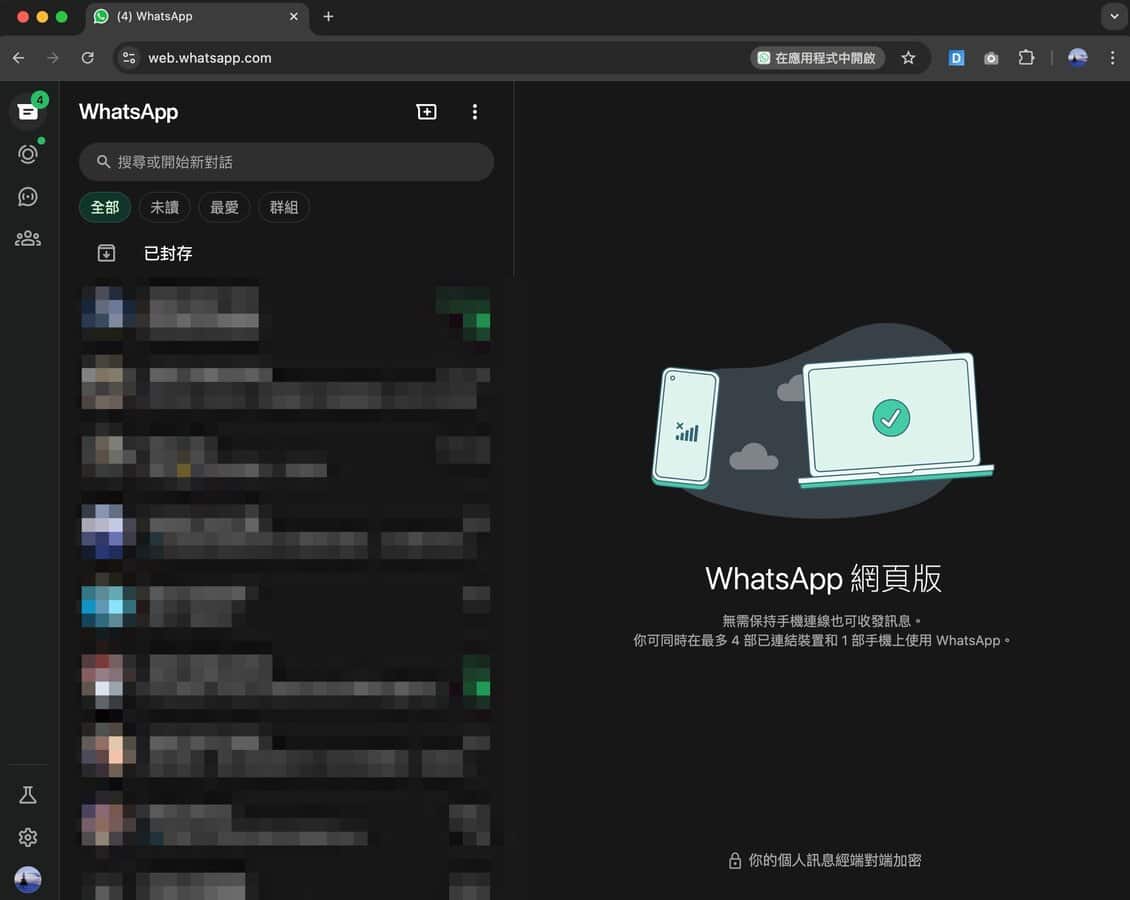Open the Settings gear icon
This screenshot has width=1130, height=900.
pos(28,837)
